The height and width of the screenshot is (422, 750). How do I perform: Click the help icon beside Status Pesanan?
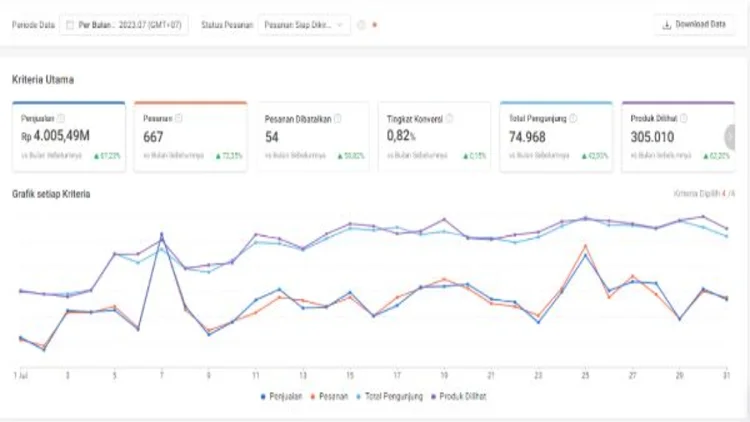pyautogui.click(x=362, y=25)
